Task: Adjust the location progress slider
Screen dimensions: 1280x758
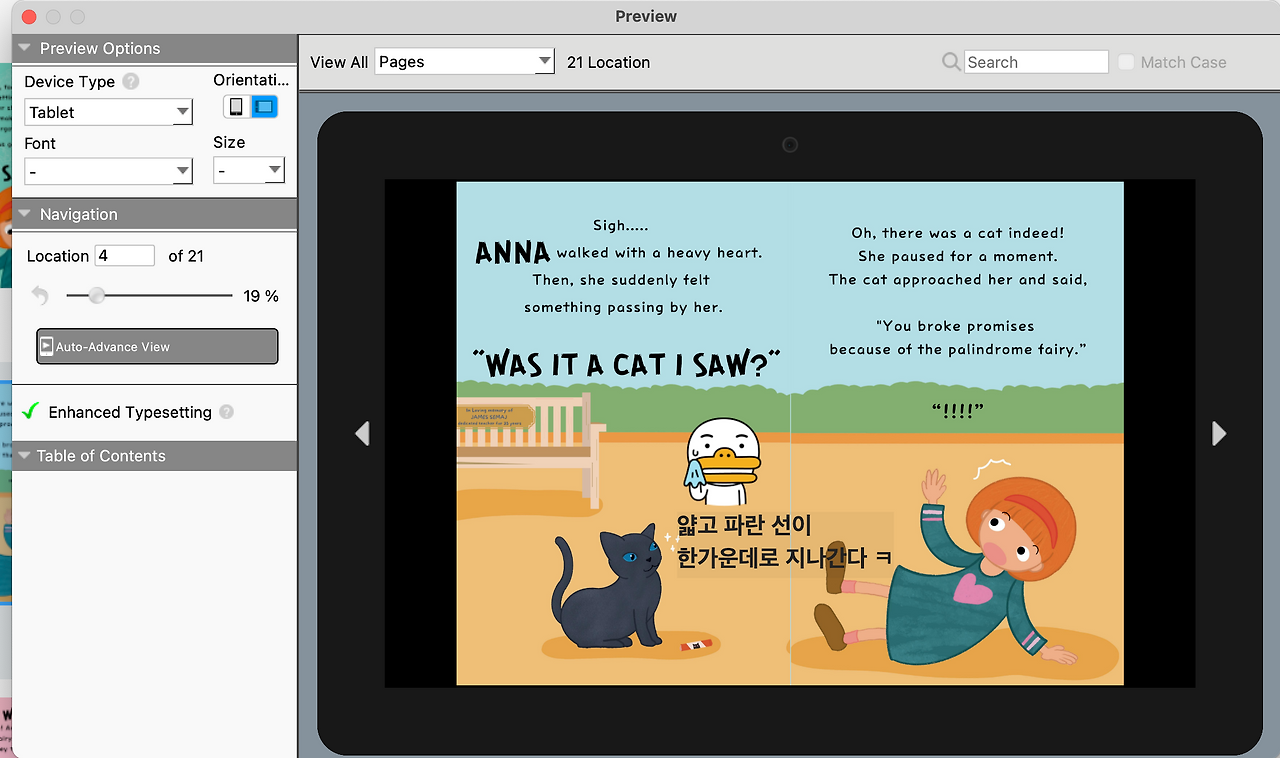Action: 149,296
